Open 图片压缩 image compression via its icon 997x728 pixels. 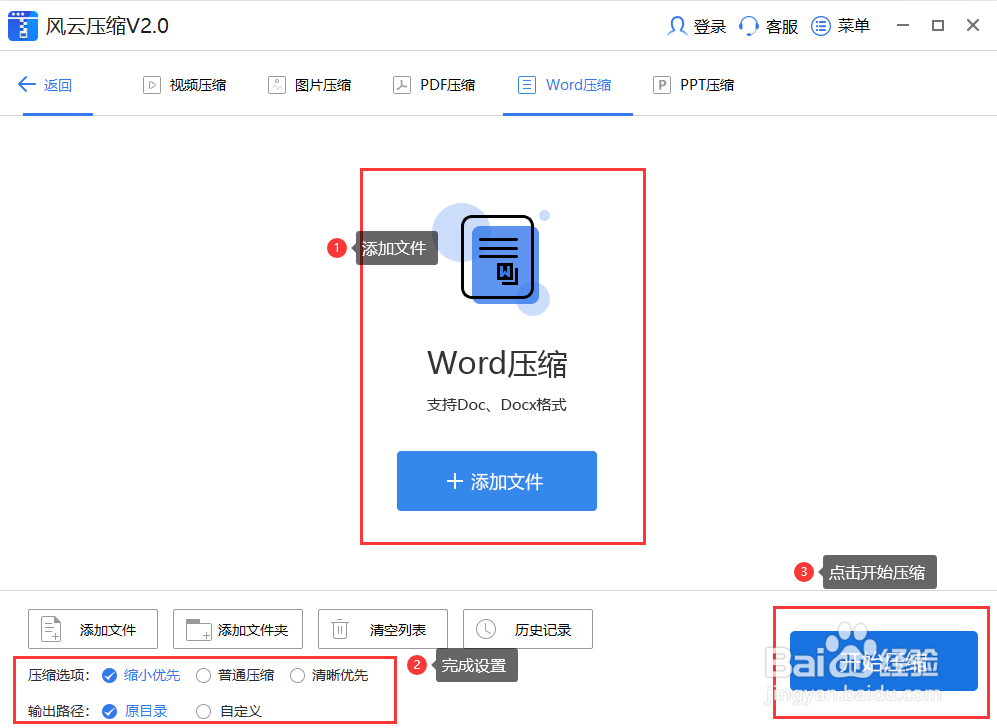click(x=276, y=84)
